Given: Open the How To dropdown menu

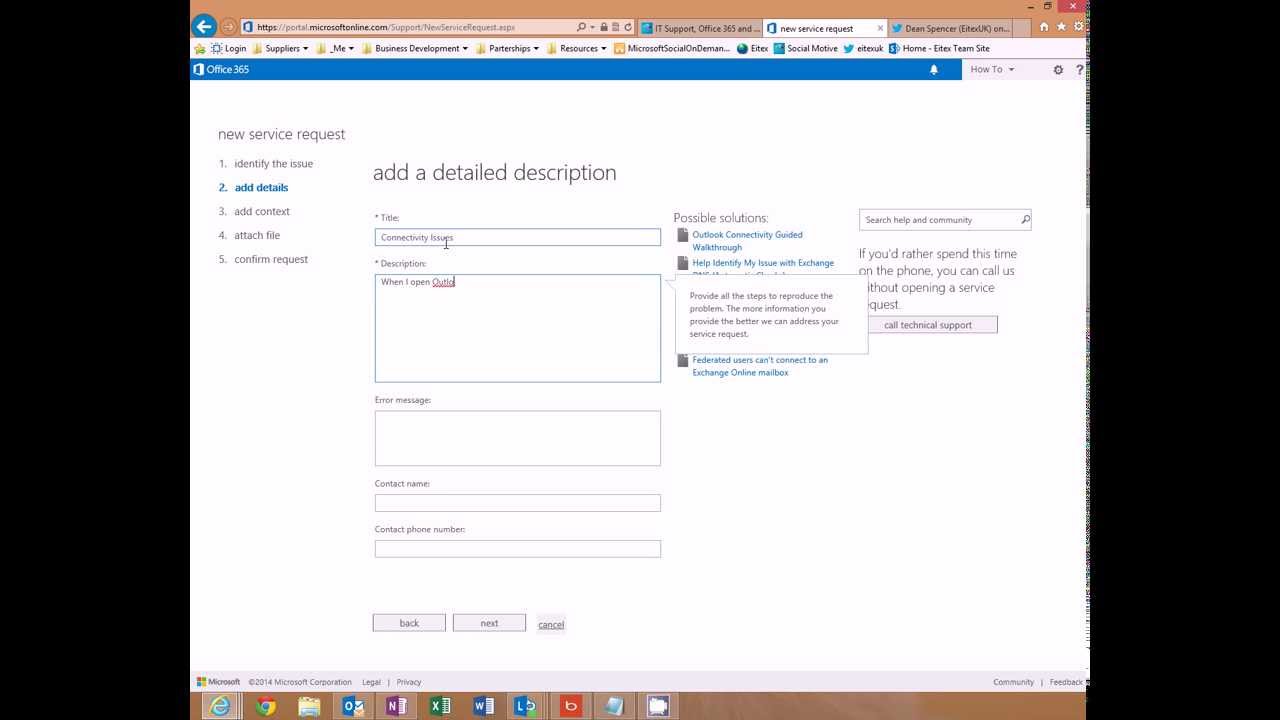Looking at the screenshot, I should 992,69.
